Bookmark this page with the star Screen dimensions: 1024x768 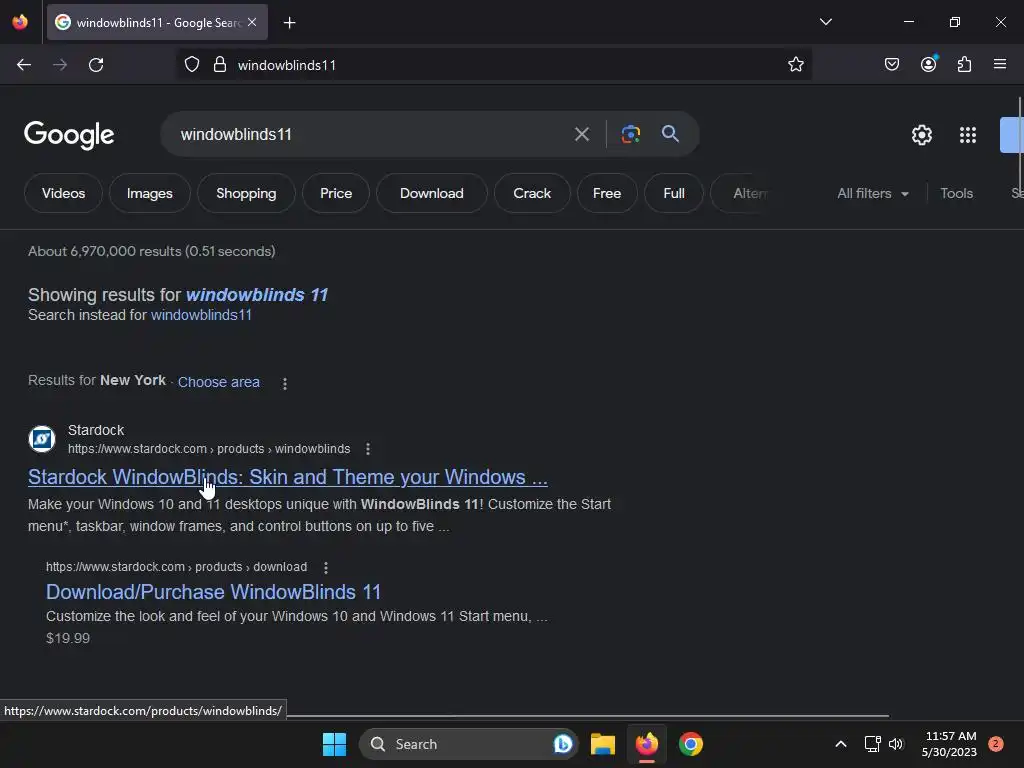point(795,65)
